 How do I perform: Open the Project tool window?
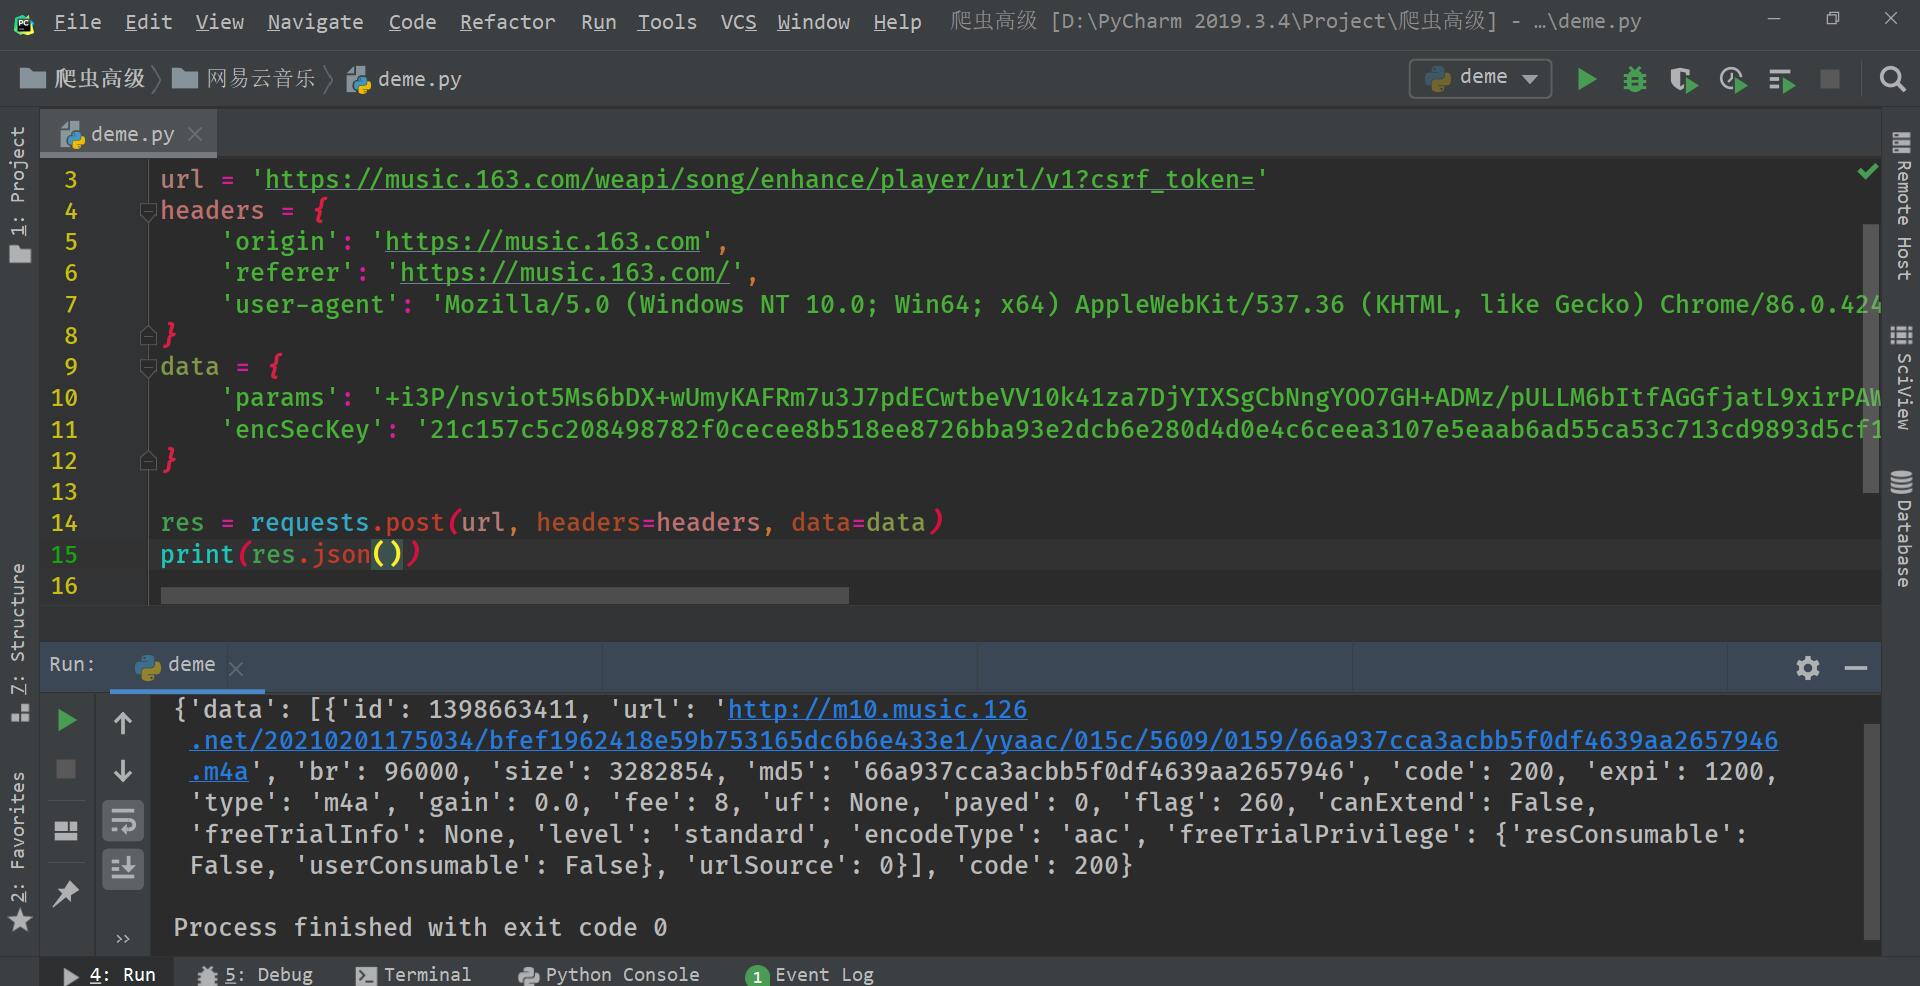(x=19, y=195)
